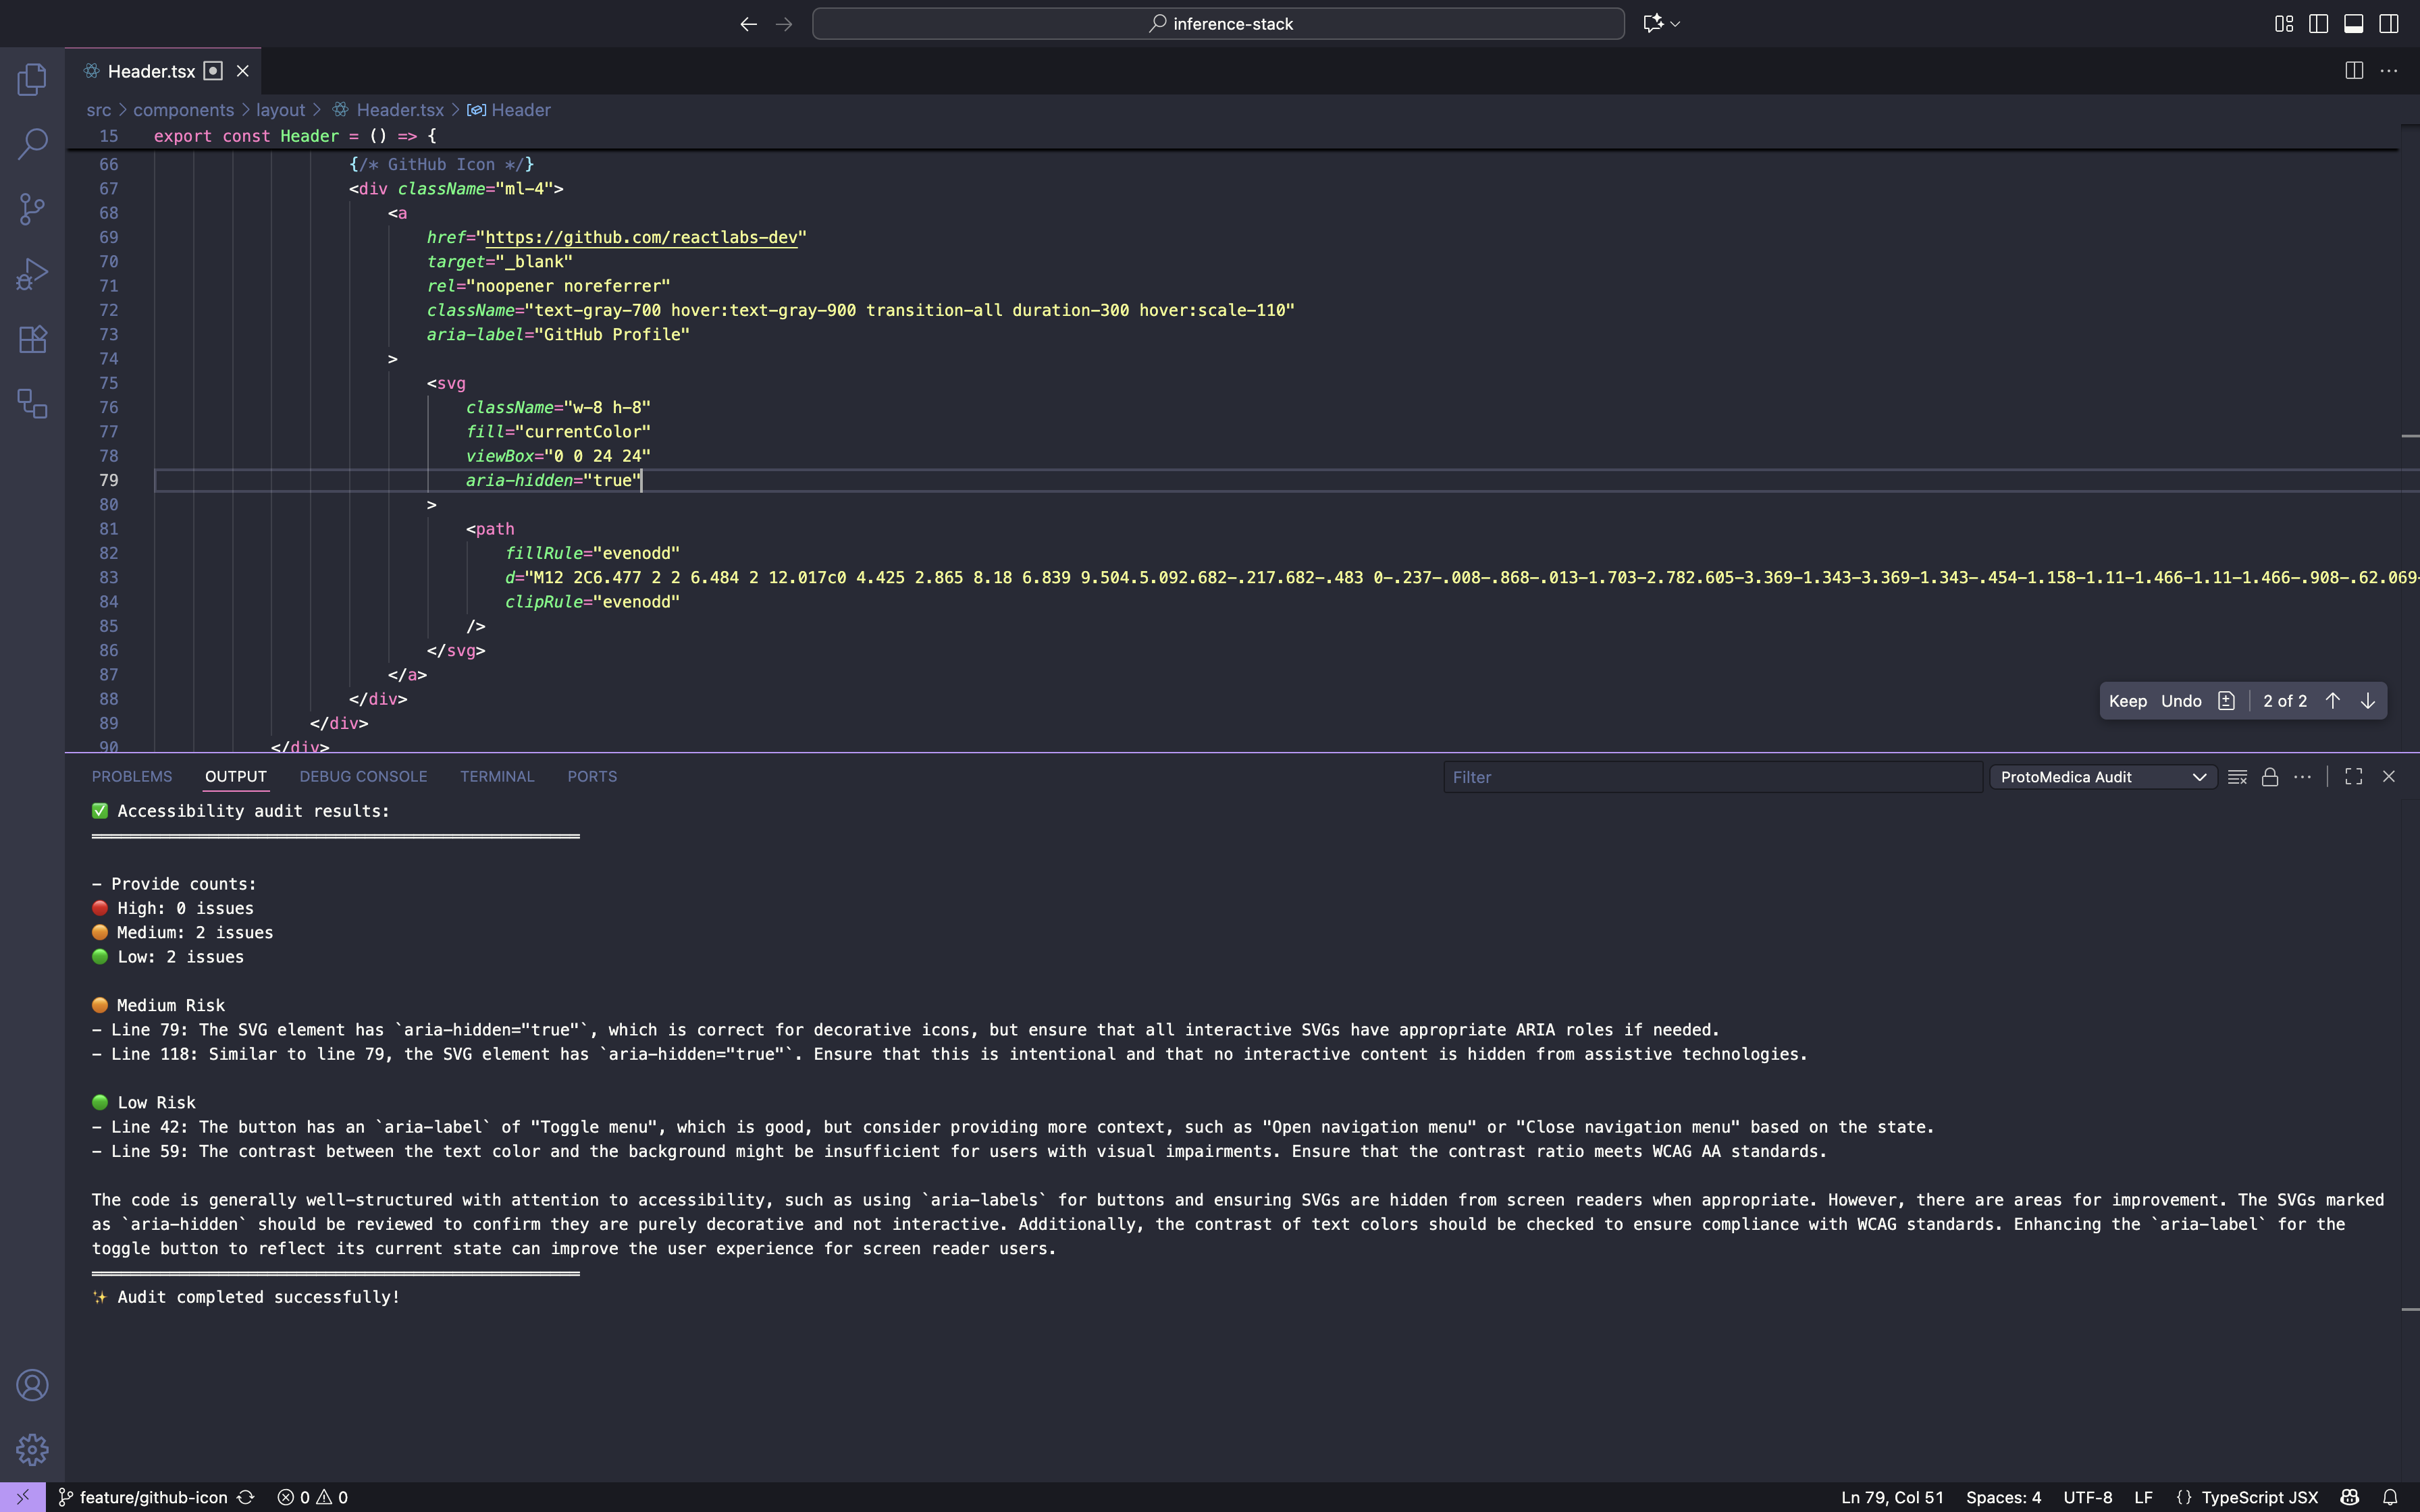
Task: Select UTF-8 encoding status
Action: point(2087,1497)
